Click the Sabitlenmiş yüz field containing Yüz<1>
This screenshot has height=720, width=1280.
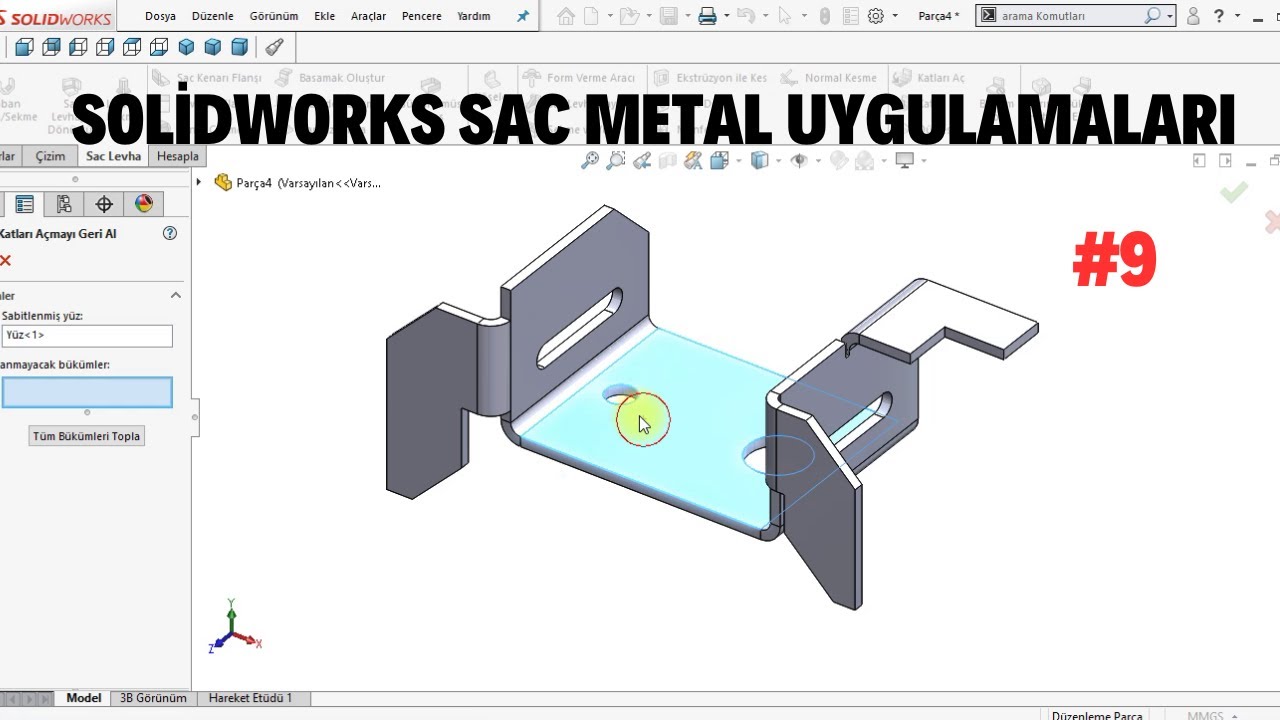coord(87,335)
